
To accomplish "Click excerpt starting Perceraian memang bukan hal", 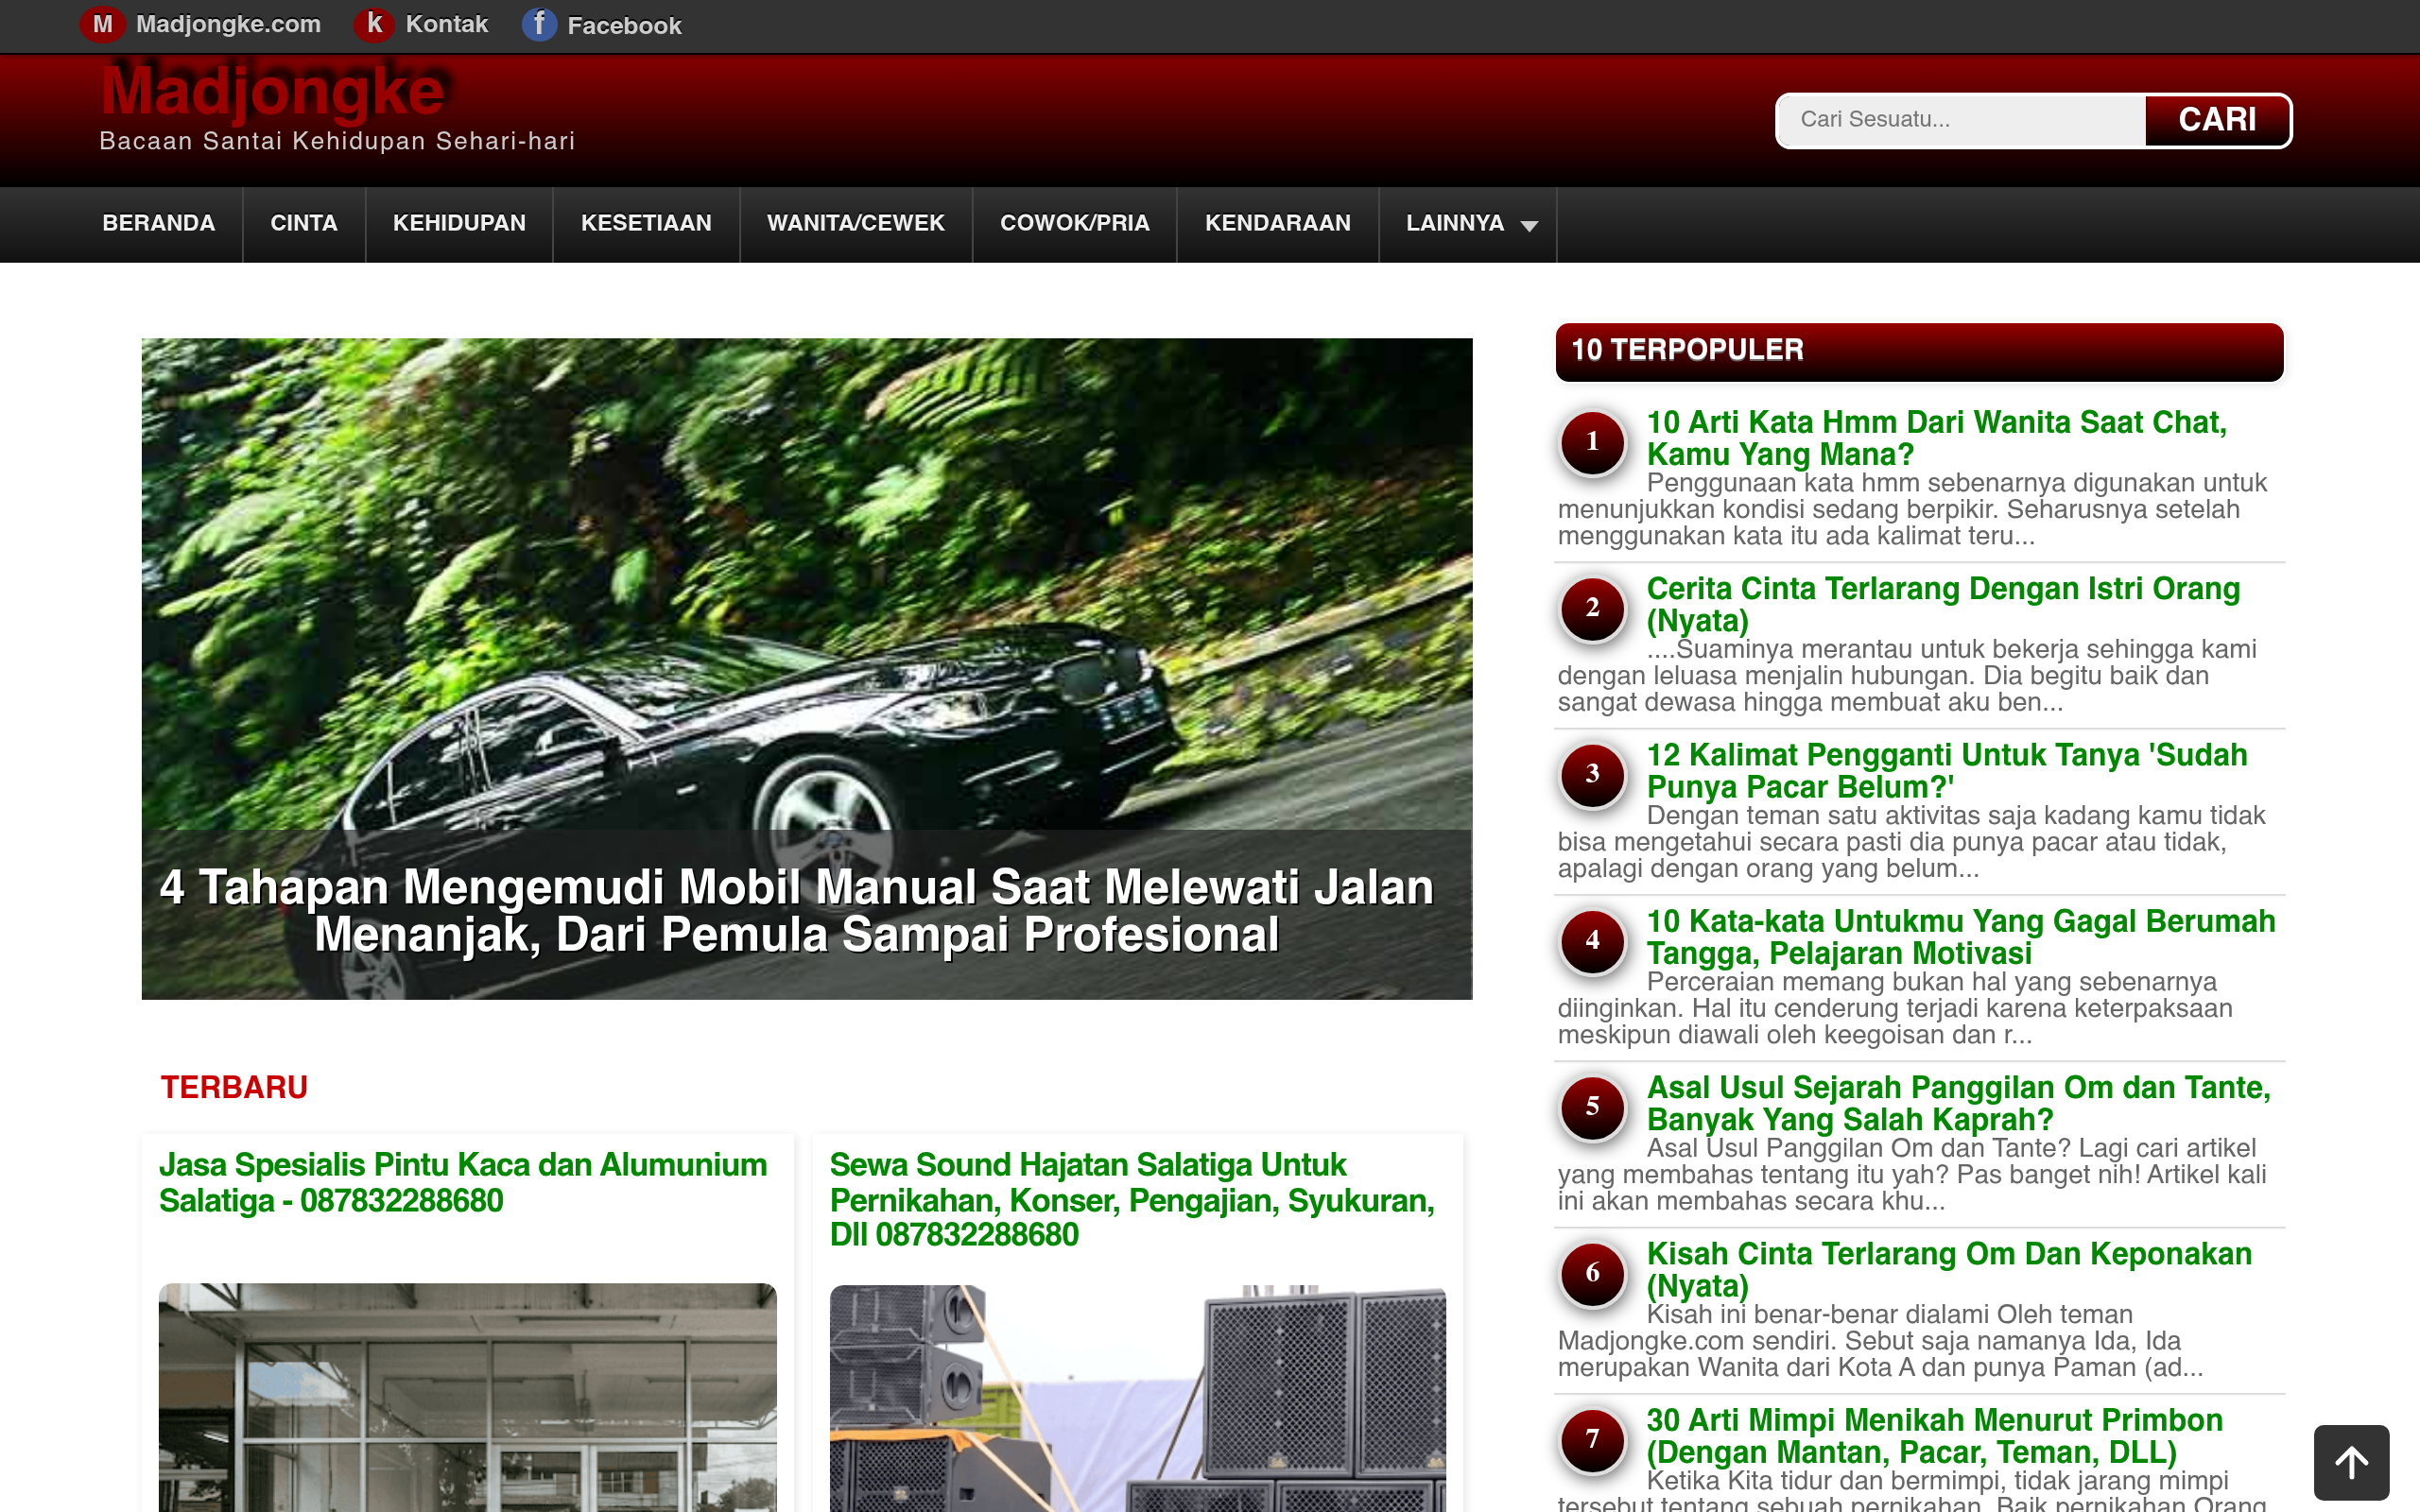I will click(1895, 1008).
